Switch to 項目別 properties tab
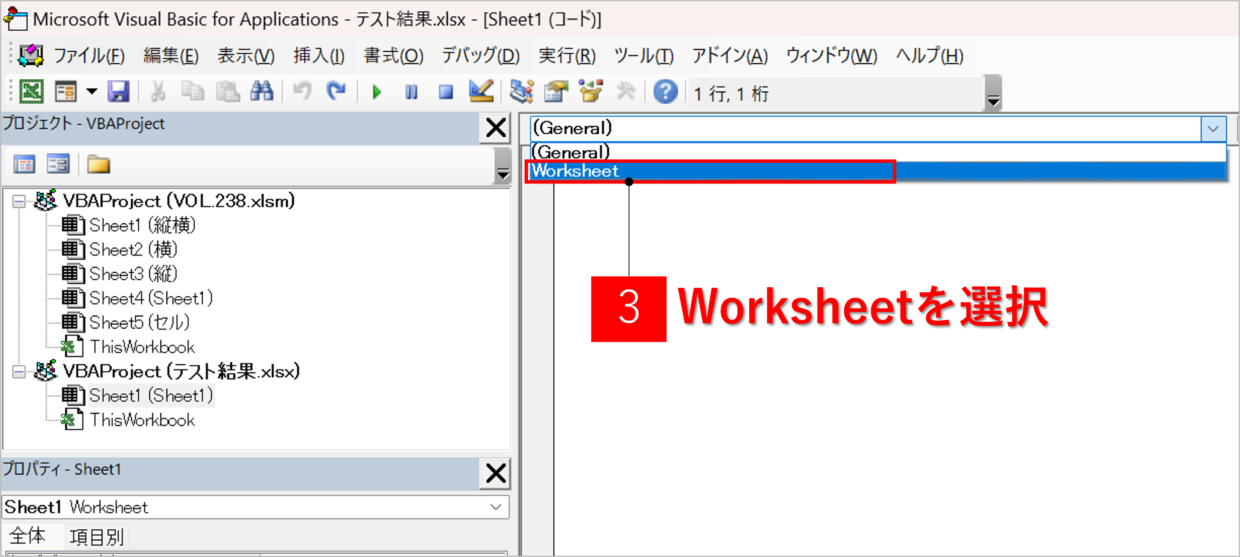This screenshot has width=1240, height=557. point(96,536)
